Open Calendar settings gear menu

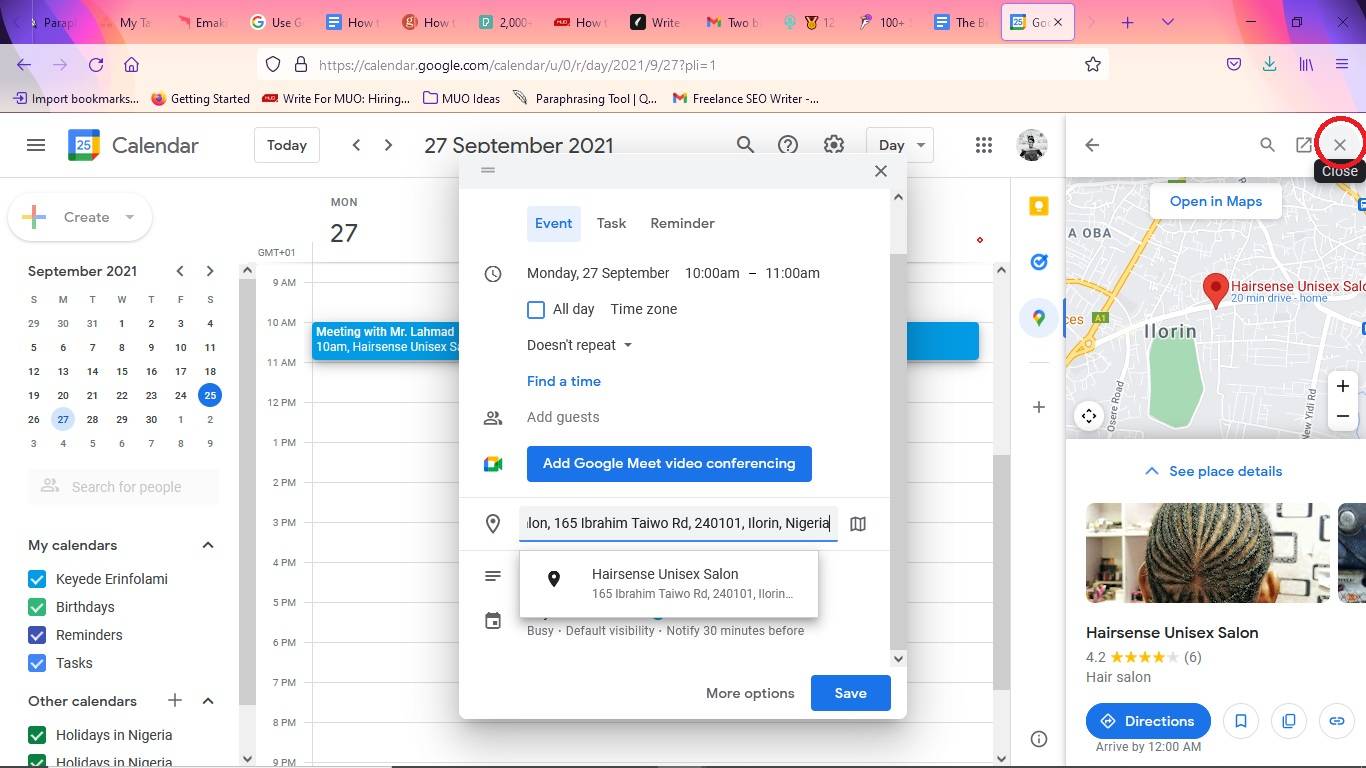tap(833, 145)
